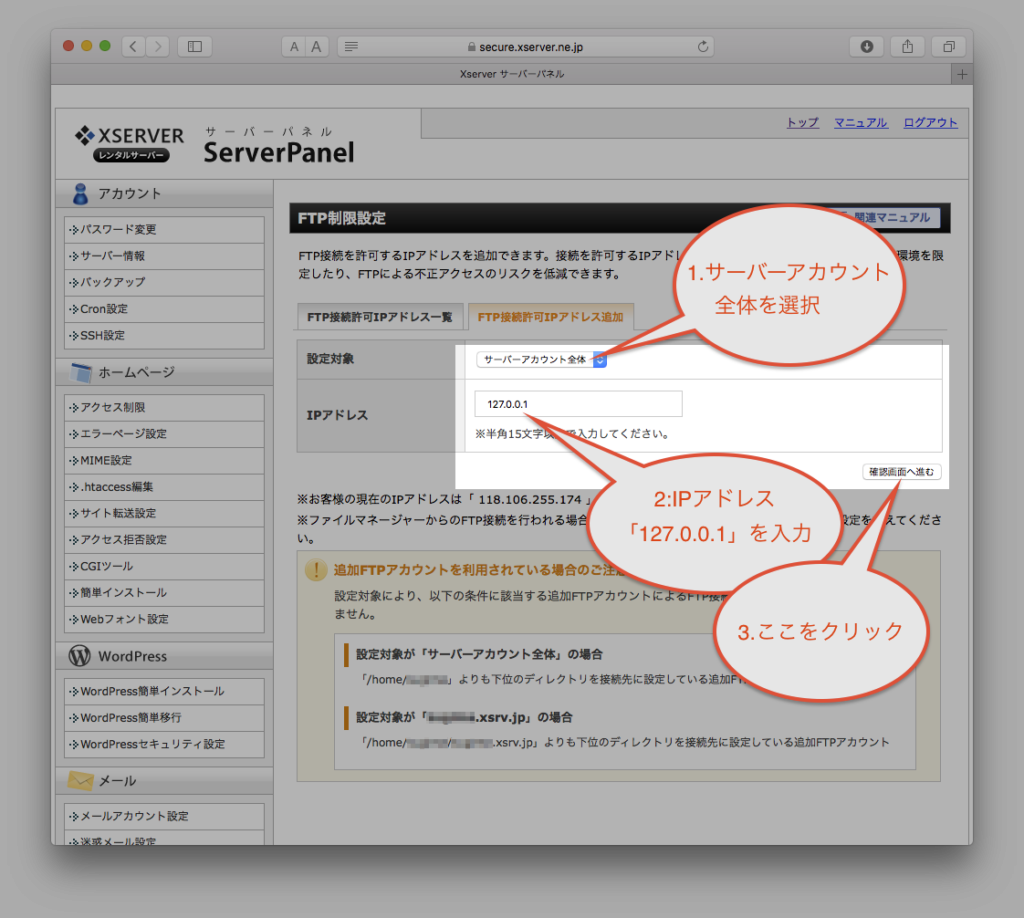1024x918 pixels.
Task: Open Cron設定 in sidebar
Action: point(165,309)
